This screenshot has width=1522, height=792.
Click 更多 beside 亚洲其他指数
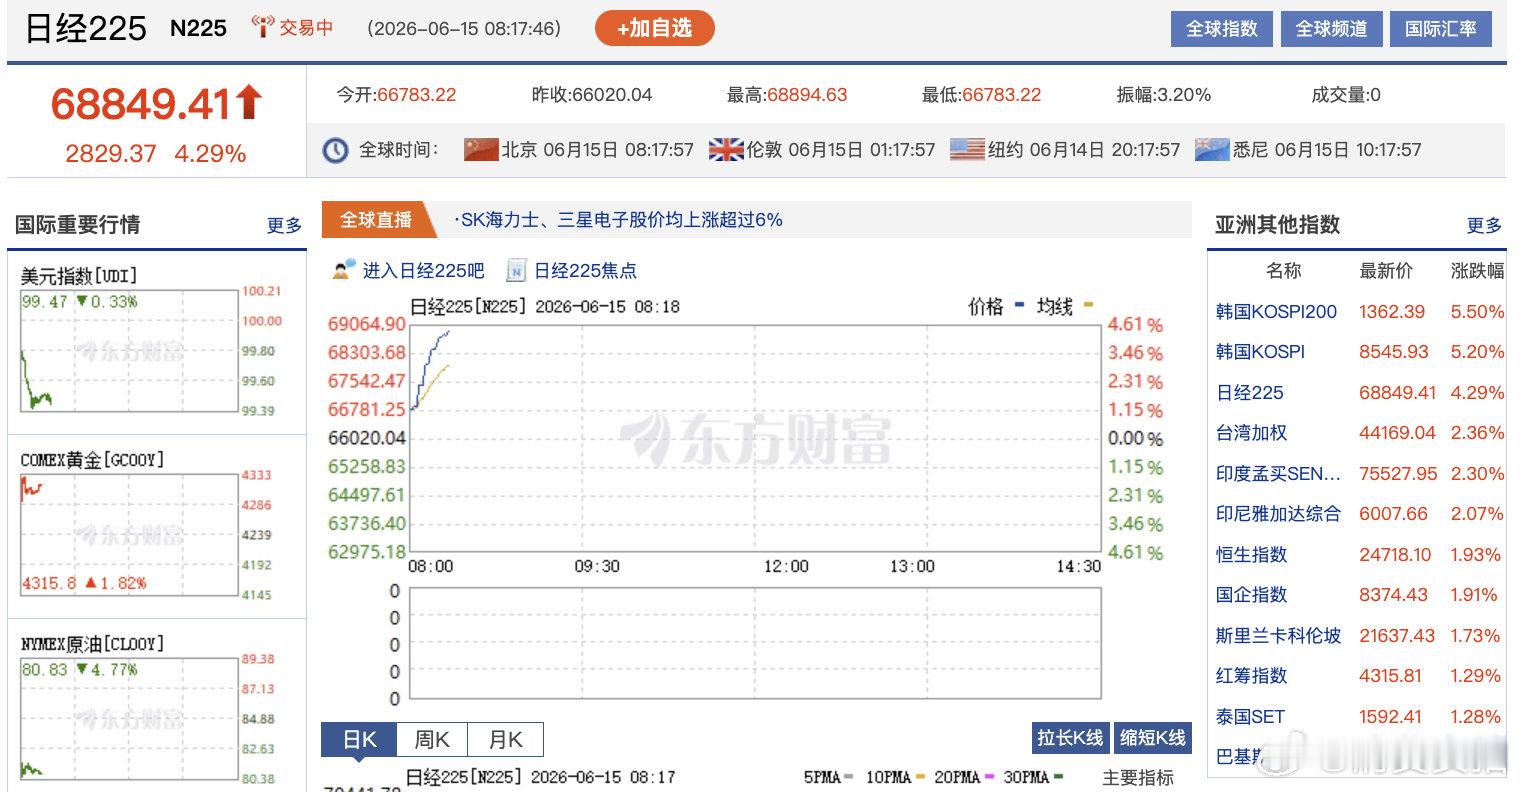tap(1484, 225)
